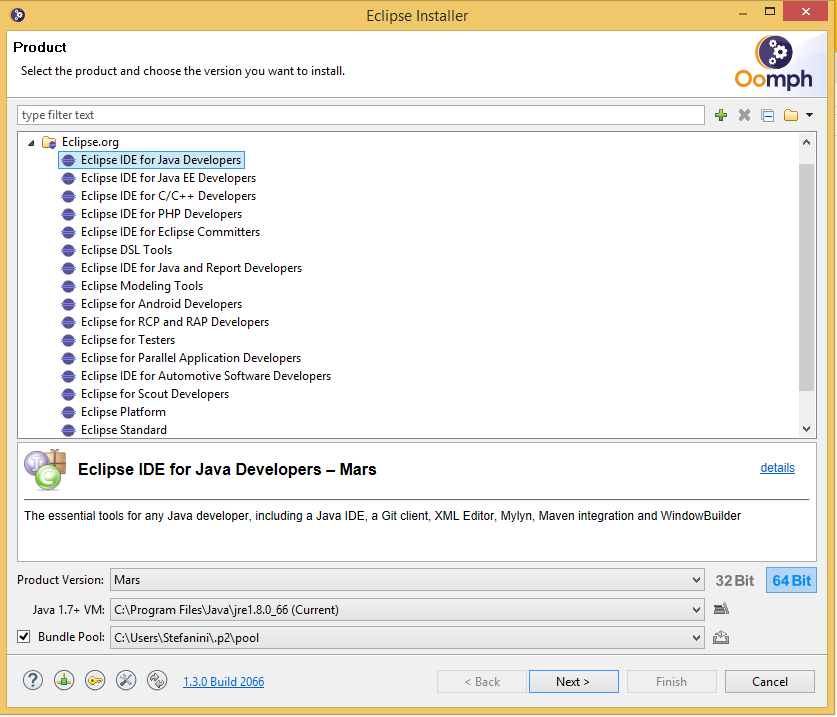Click the Back button
Image resolution: width=837 pixels, height=717 pixels.
(x=481, y=682)
